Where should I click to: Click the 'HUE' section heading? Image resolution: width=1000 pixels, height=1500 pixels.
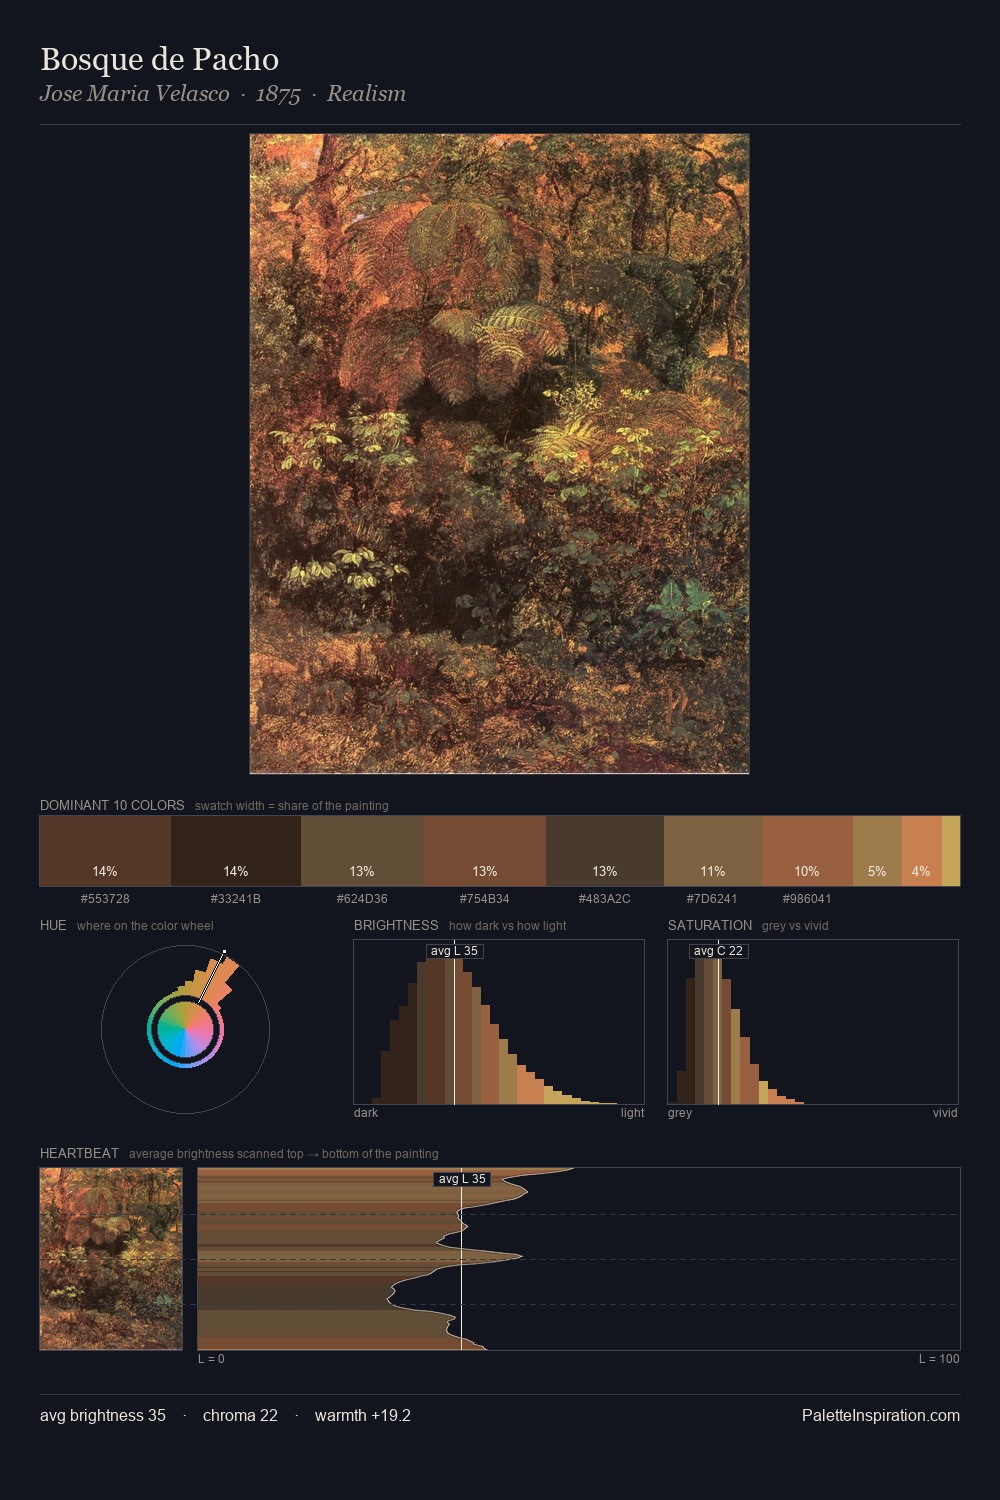click(x=53, y=925)
